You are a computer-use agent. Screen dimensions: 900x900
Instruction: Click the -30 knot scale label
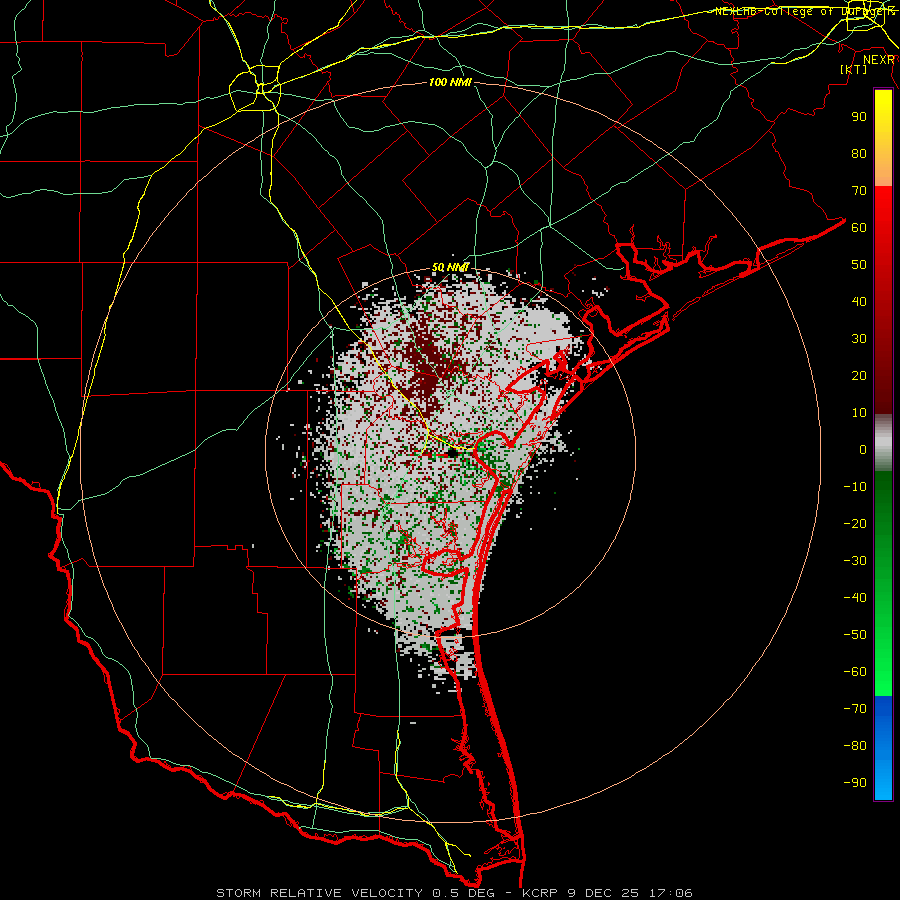coord(855,561)
